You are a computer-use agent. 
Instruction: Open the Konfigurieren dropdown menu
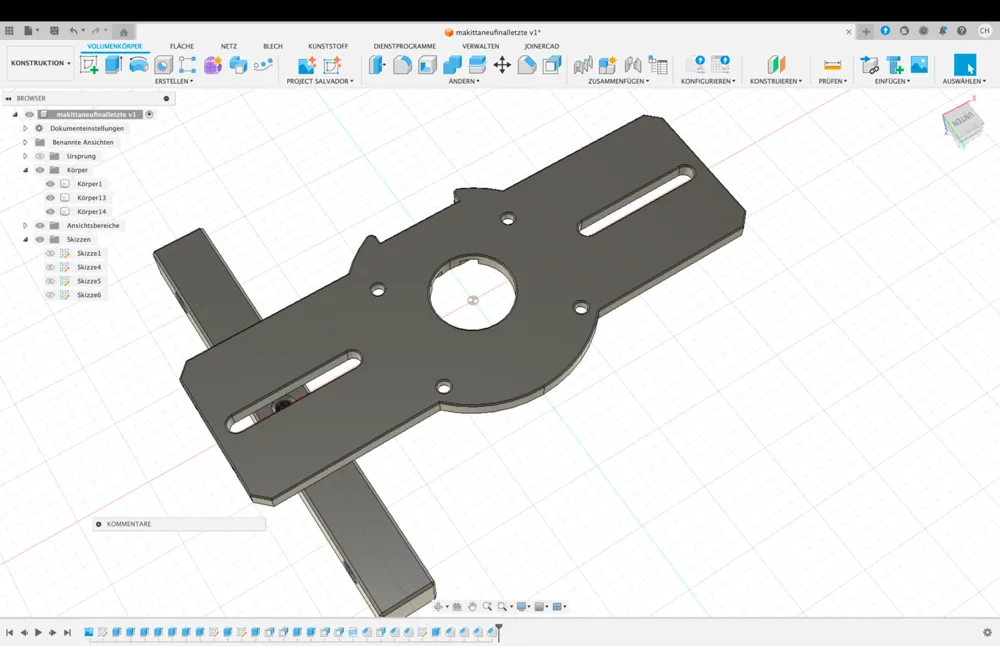708,81
